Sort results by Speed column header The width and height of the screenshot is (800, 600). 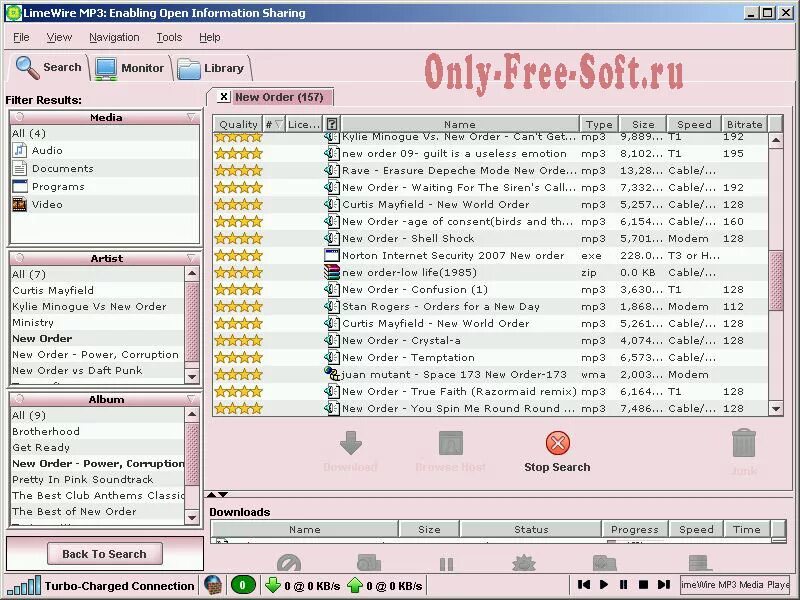click(x=694, y=124)
